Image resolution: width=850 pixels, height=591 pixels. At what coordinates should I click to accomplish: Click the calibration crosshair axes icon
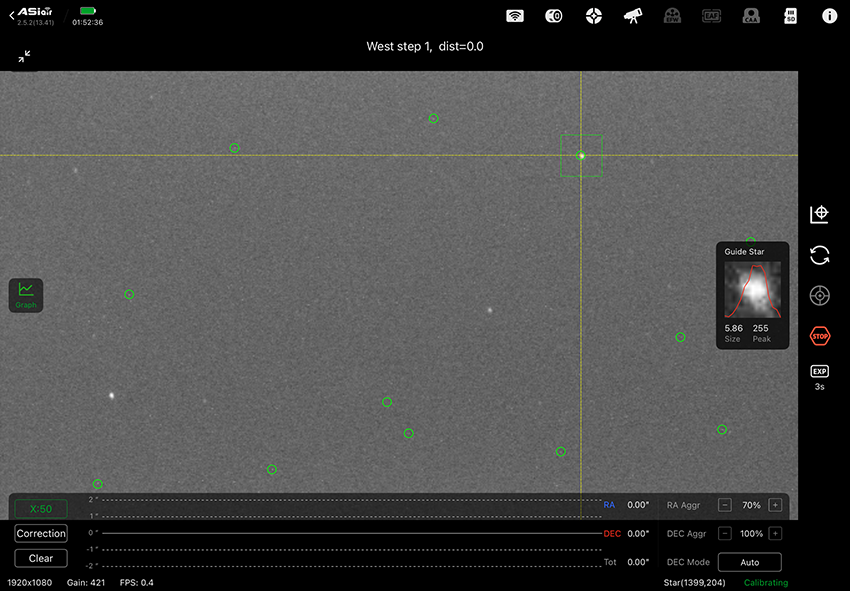tap(819, 214)
